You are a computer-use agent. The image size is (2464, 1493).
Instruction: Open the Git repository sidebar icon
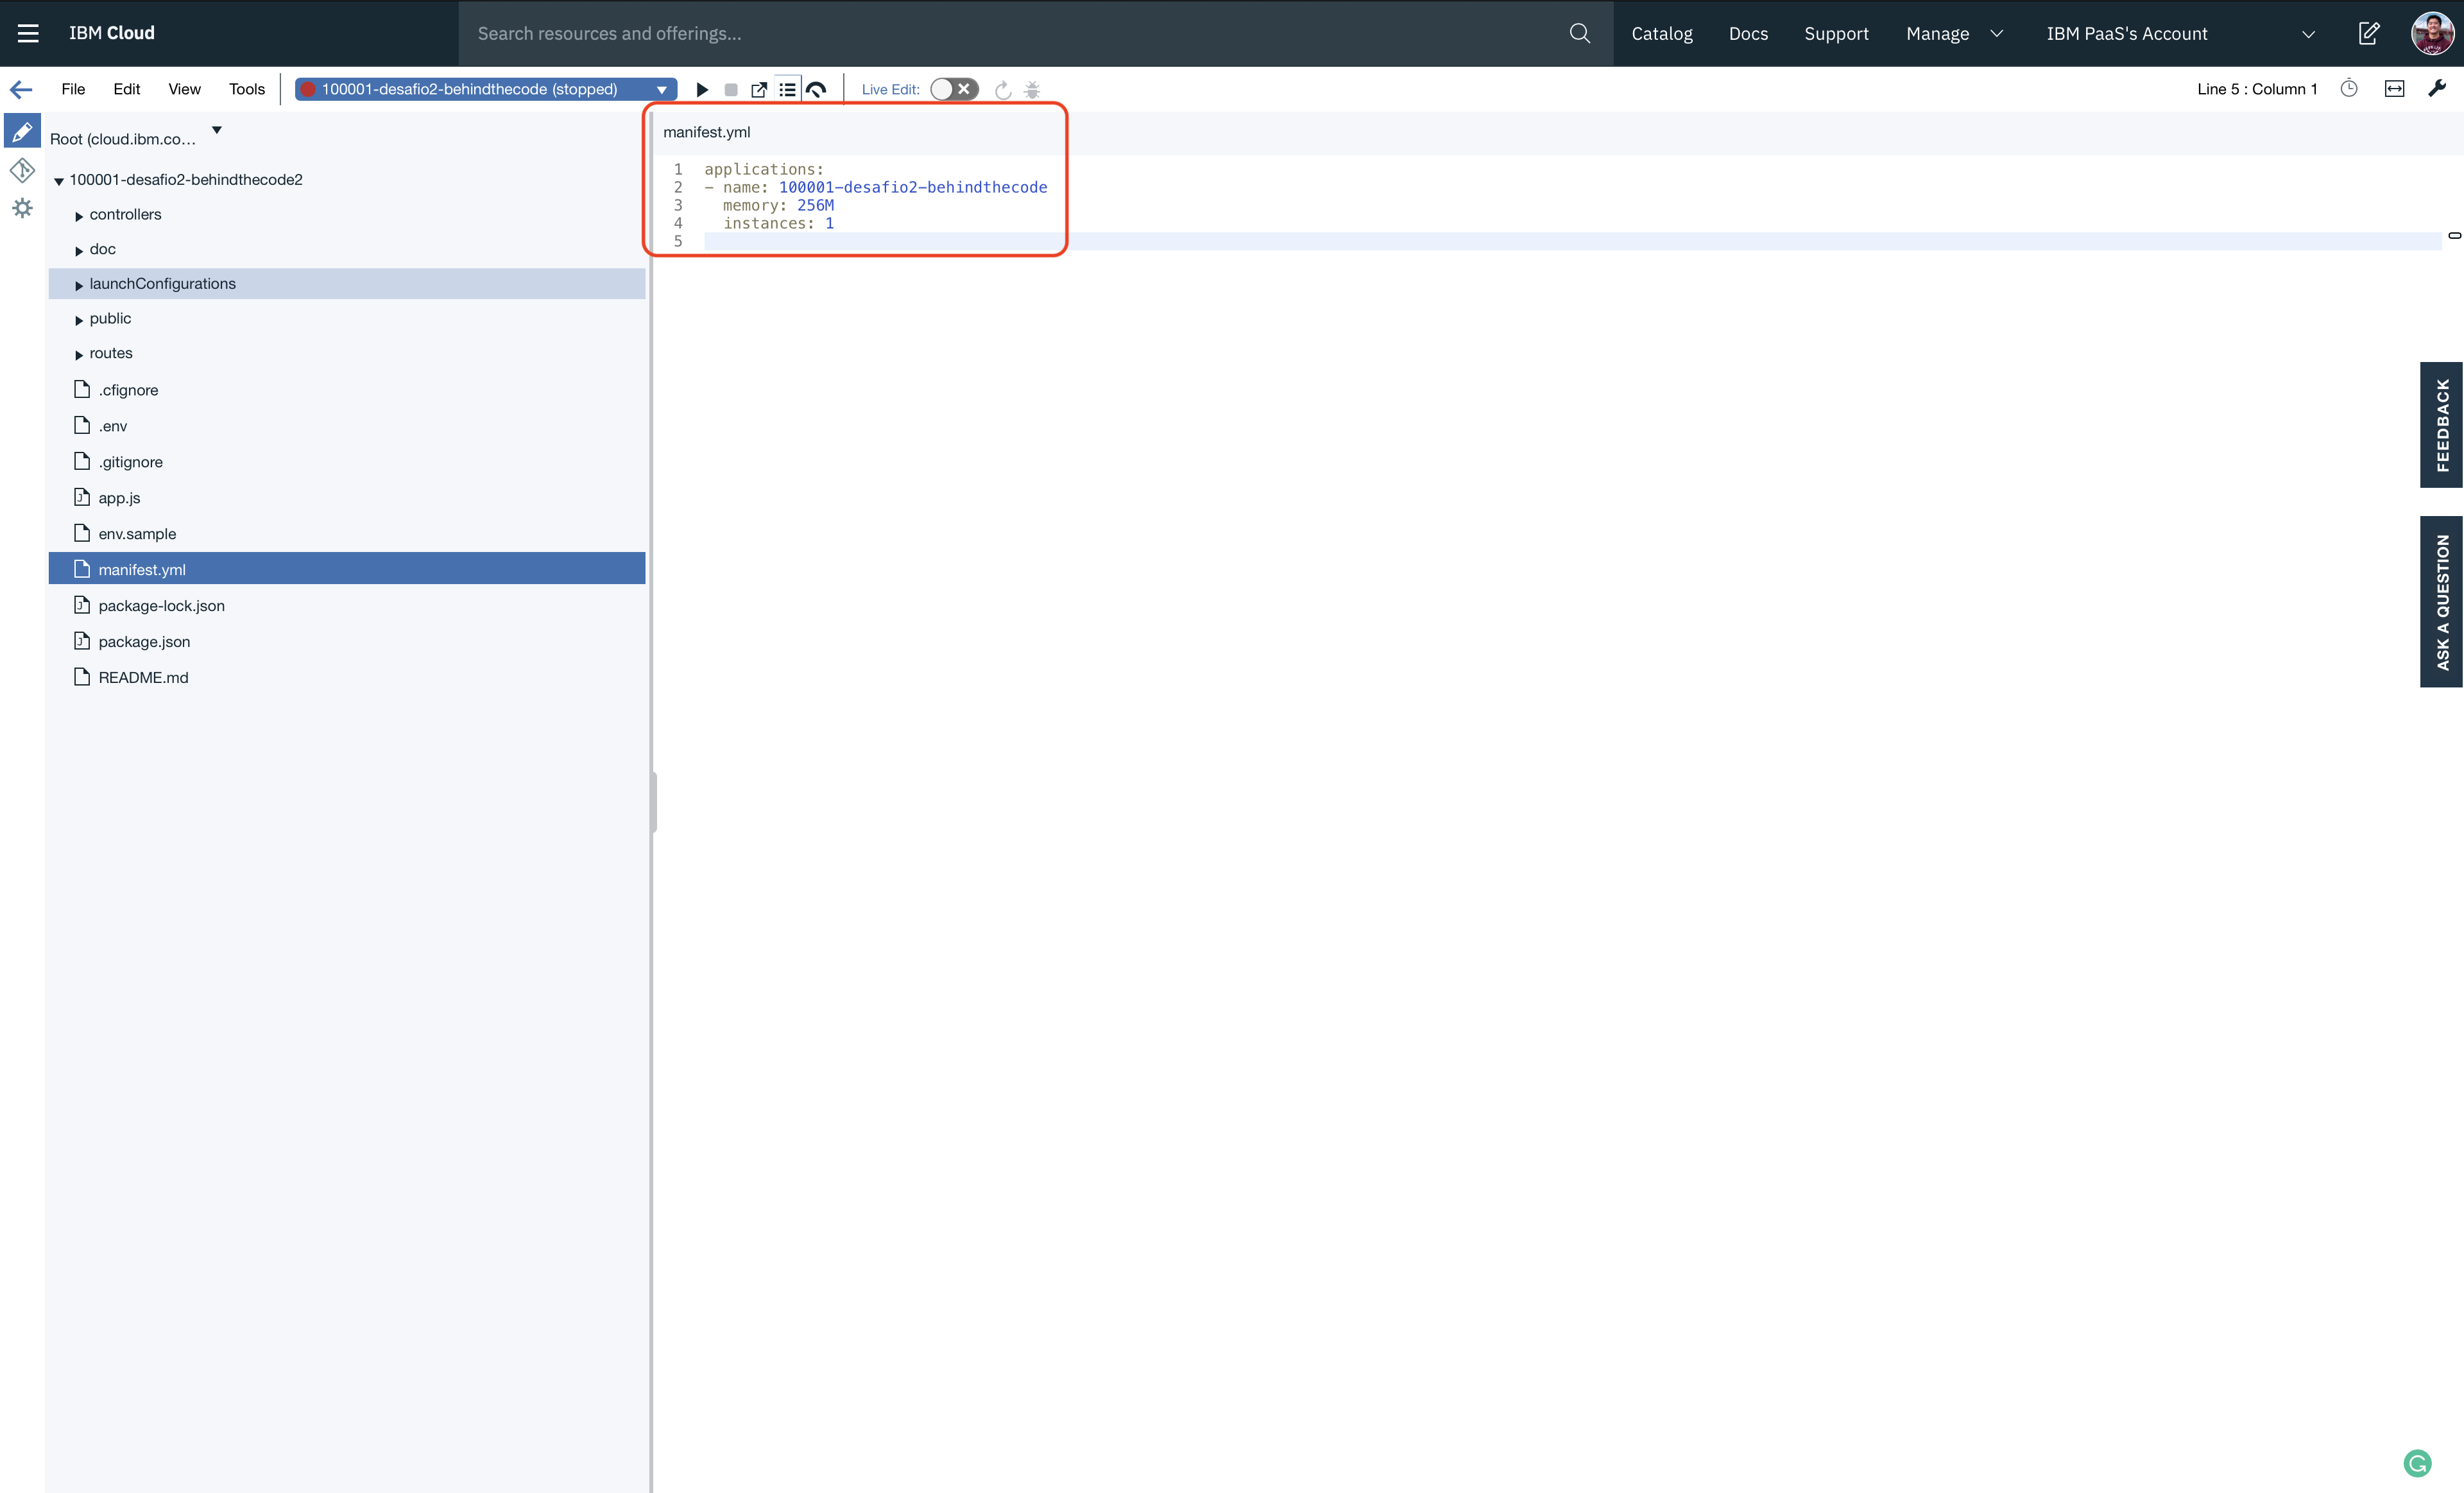pos(22,170)
